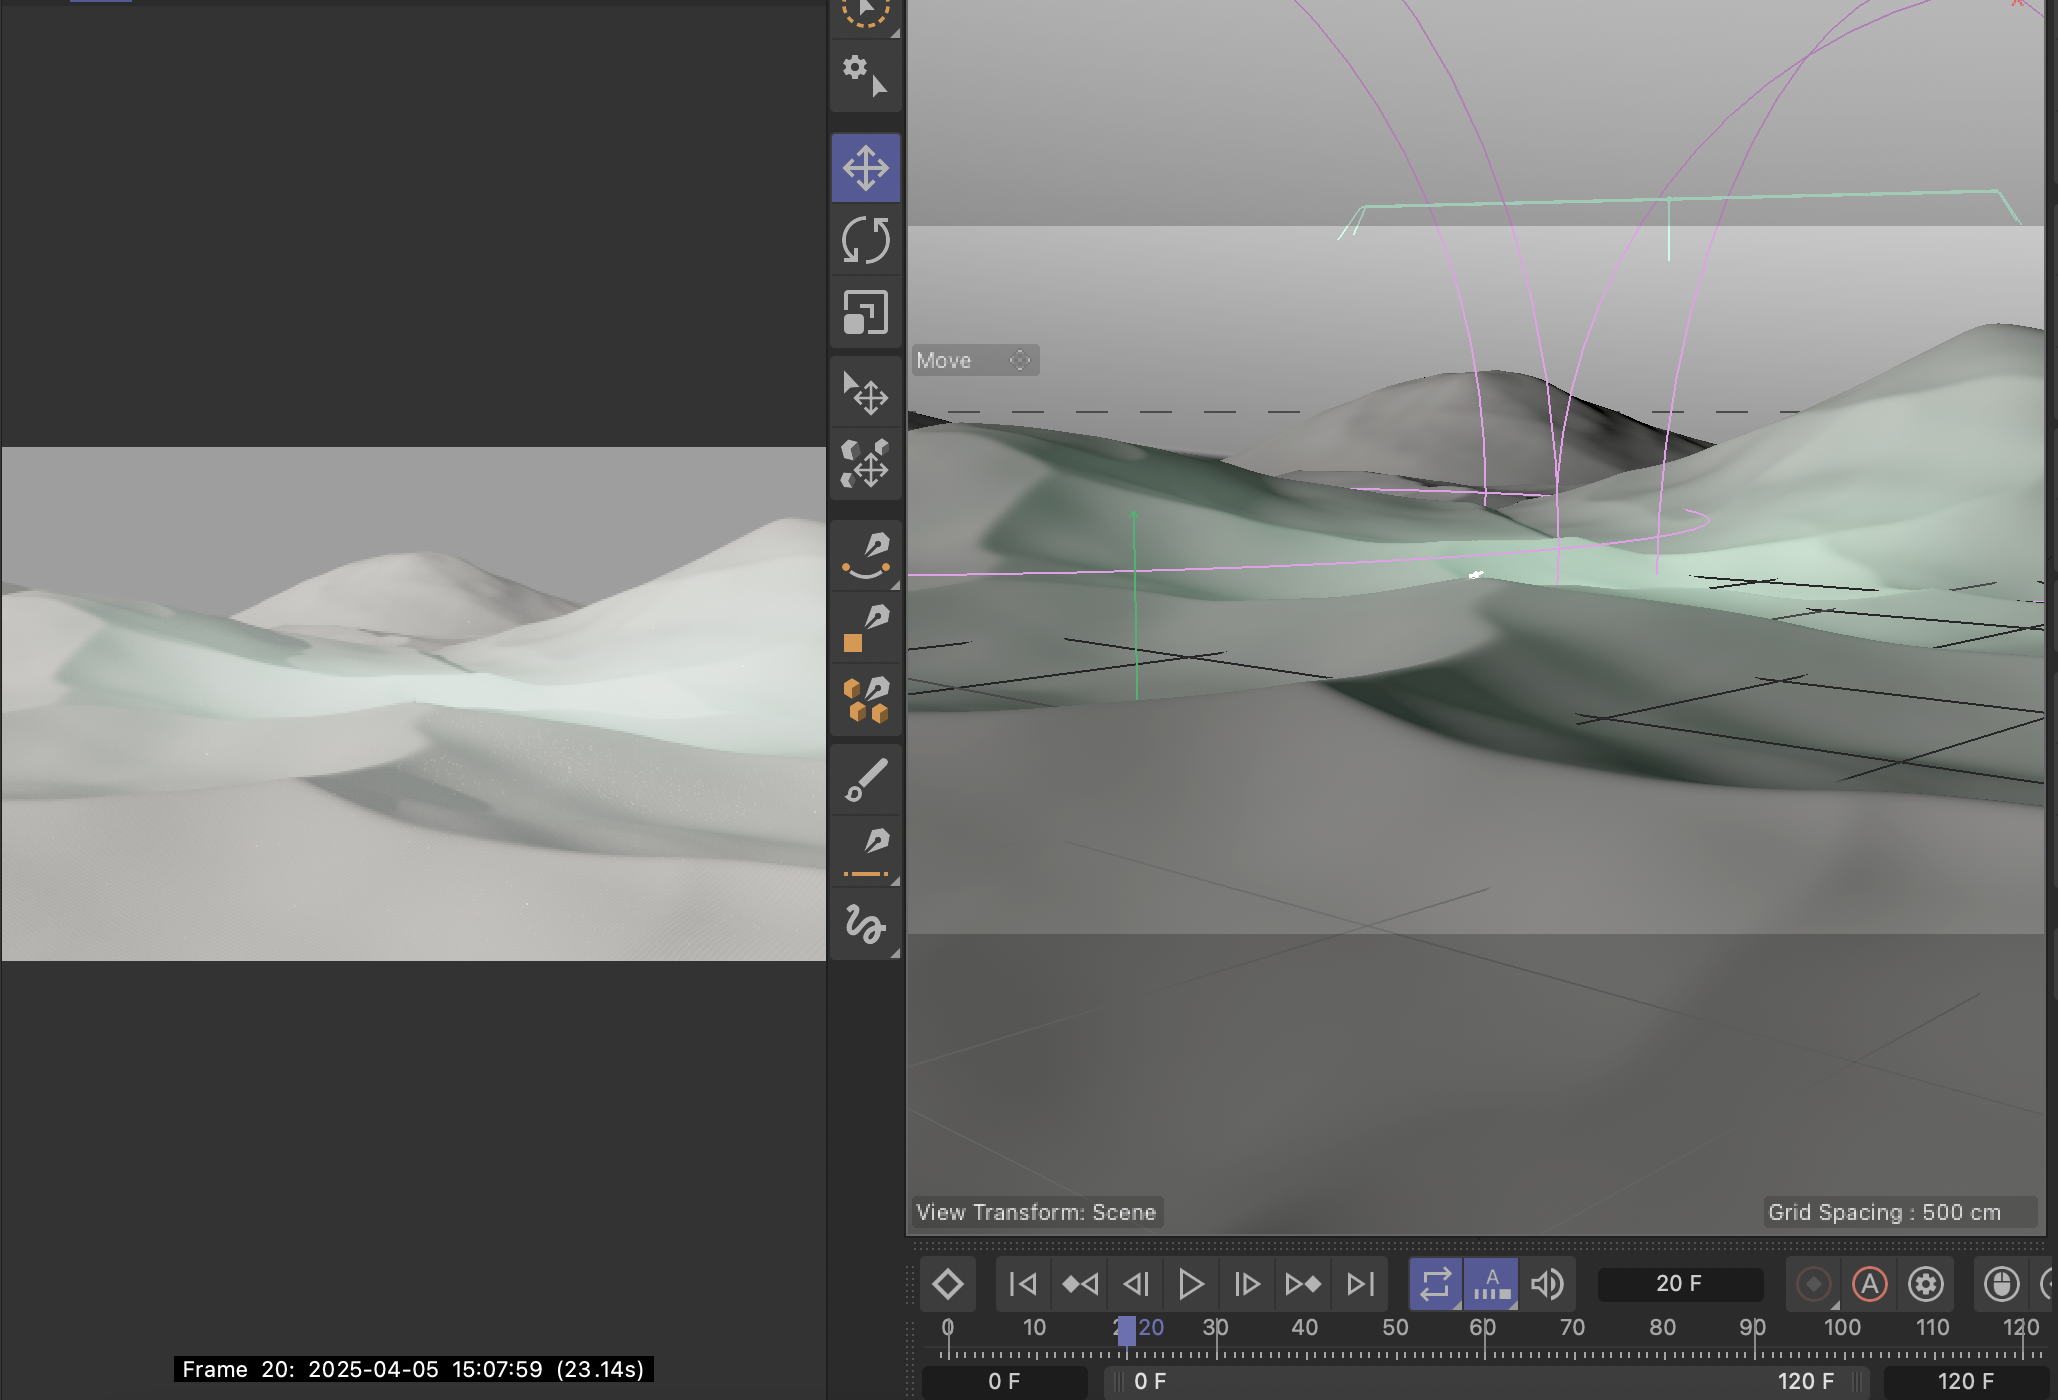This screenshot has height=1400, width=2058.
Task: Select the Scale tool
Action: (865, 313)
